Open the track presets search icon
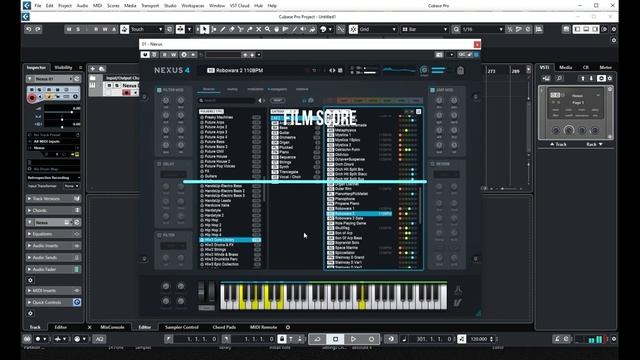 click(x=102, y=69)
